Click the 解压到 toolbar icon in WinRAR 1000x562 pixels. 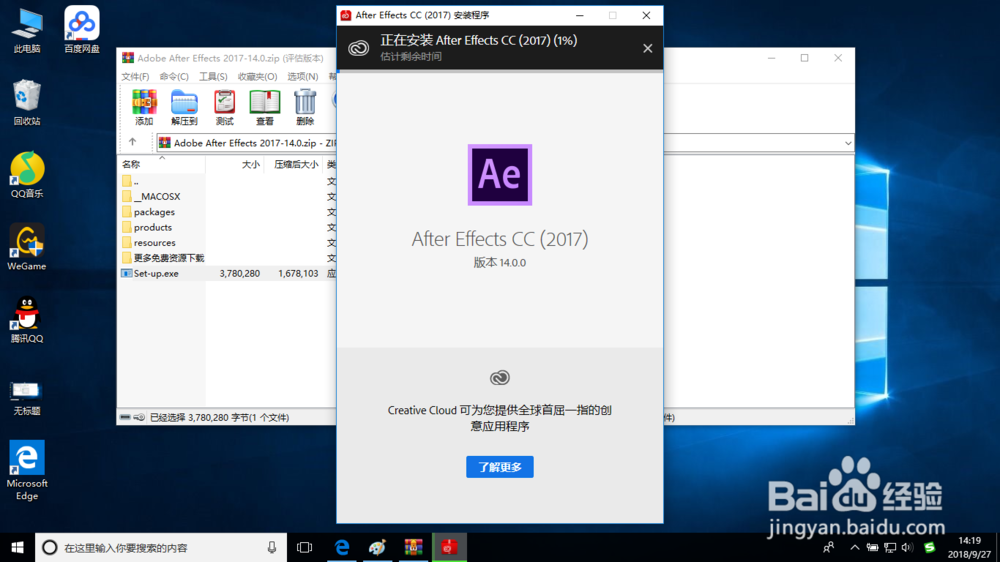click(x=184, y=107)
